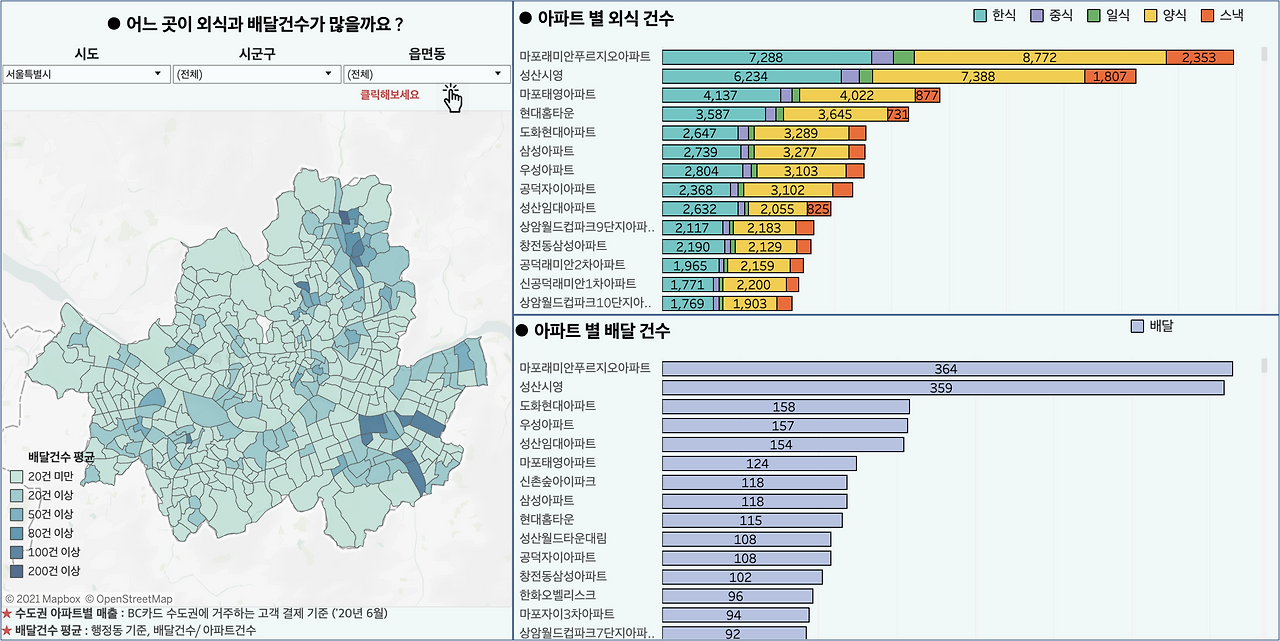
Task: Click 삼성아파트 label in 배달 chart
Action: click(547, 500)
